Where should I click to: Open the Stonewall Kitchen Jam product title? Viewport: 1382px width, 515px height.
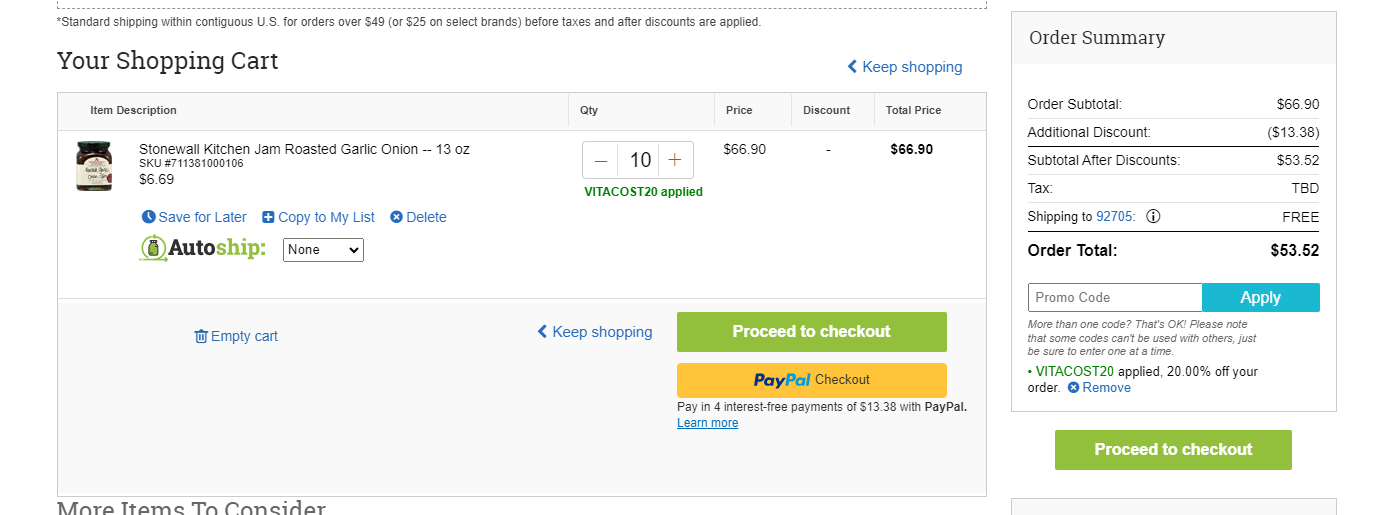304,149
